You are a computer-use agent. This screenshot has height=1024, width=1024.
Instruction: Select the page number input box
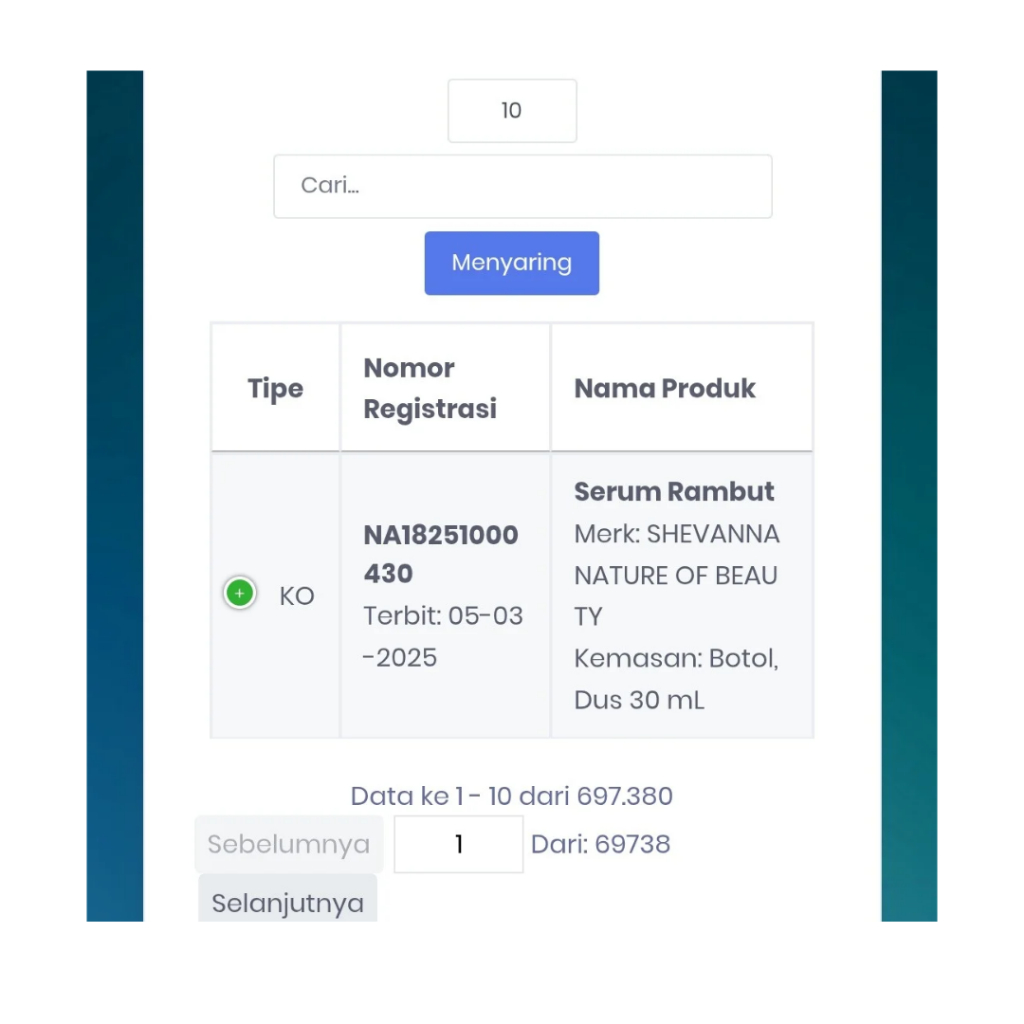click(458, 844)
